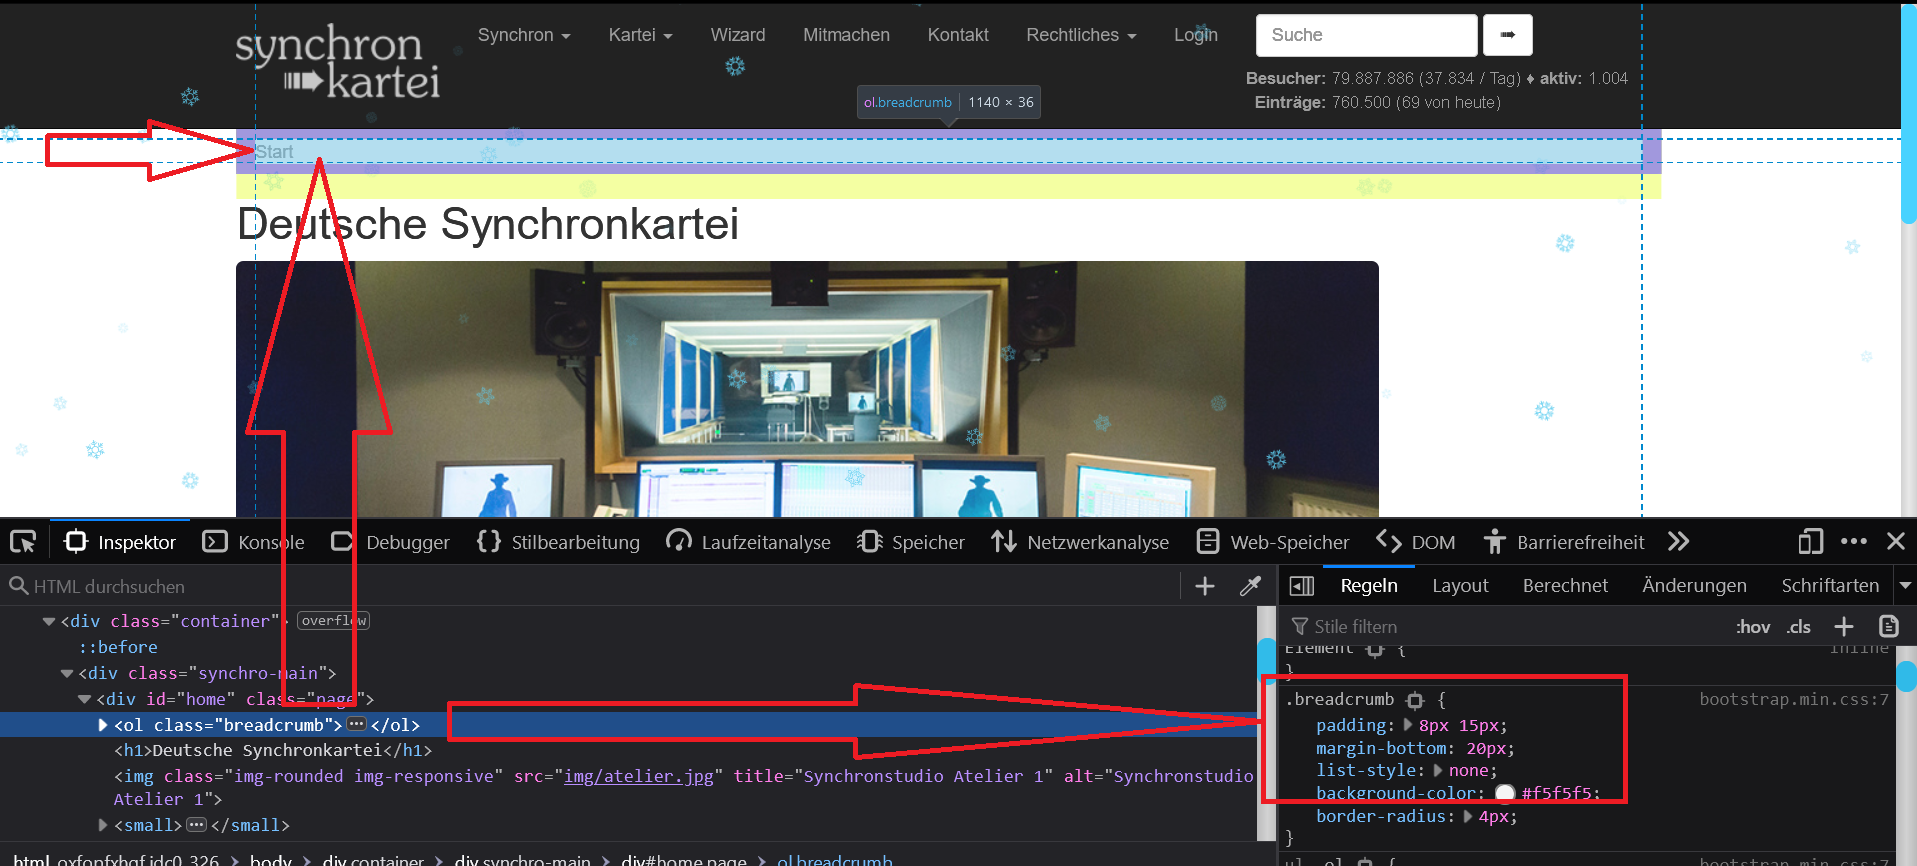Switch to the Layout tab

pos(1460,586)
